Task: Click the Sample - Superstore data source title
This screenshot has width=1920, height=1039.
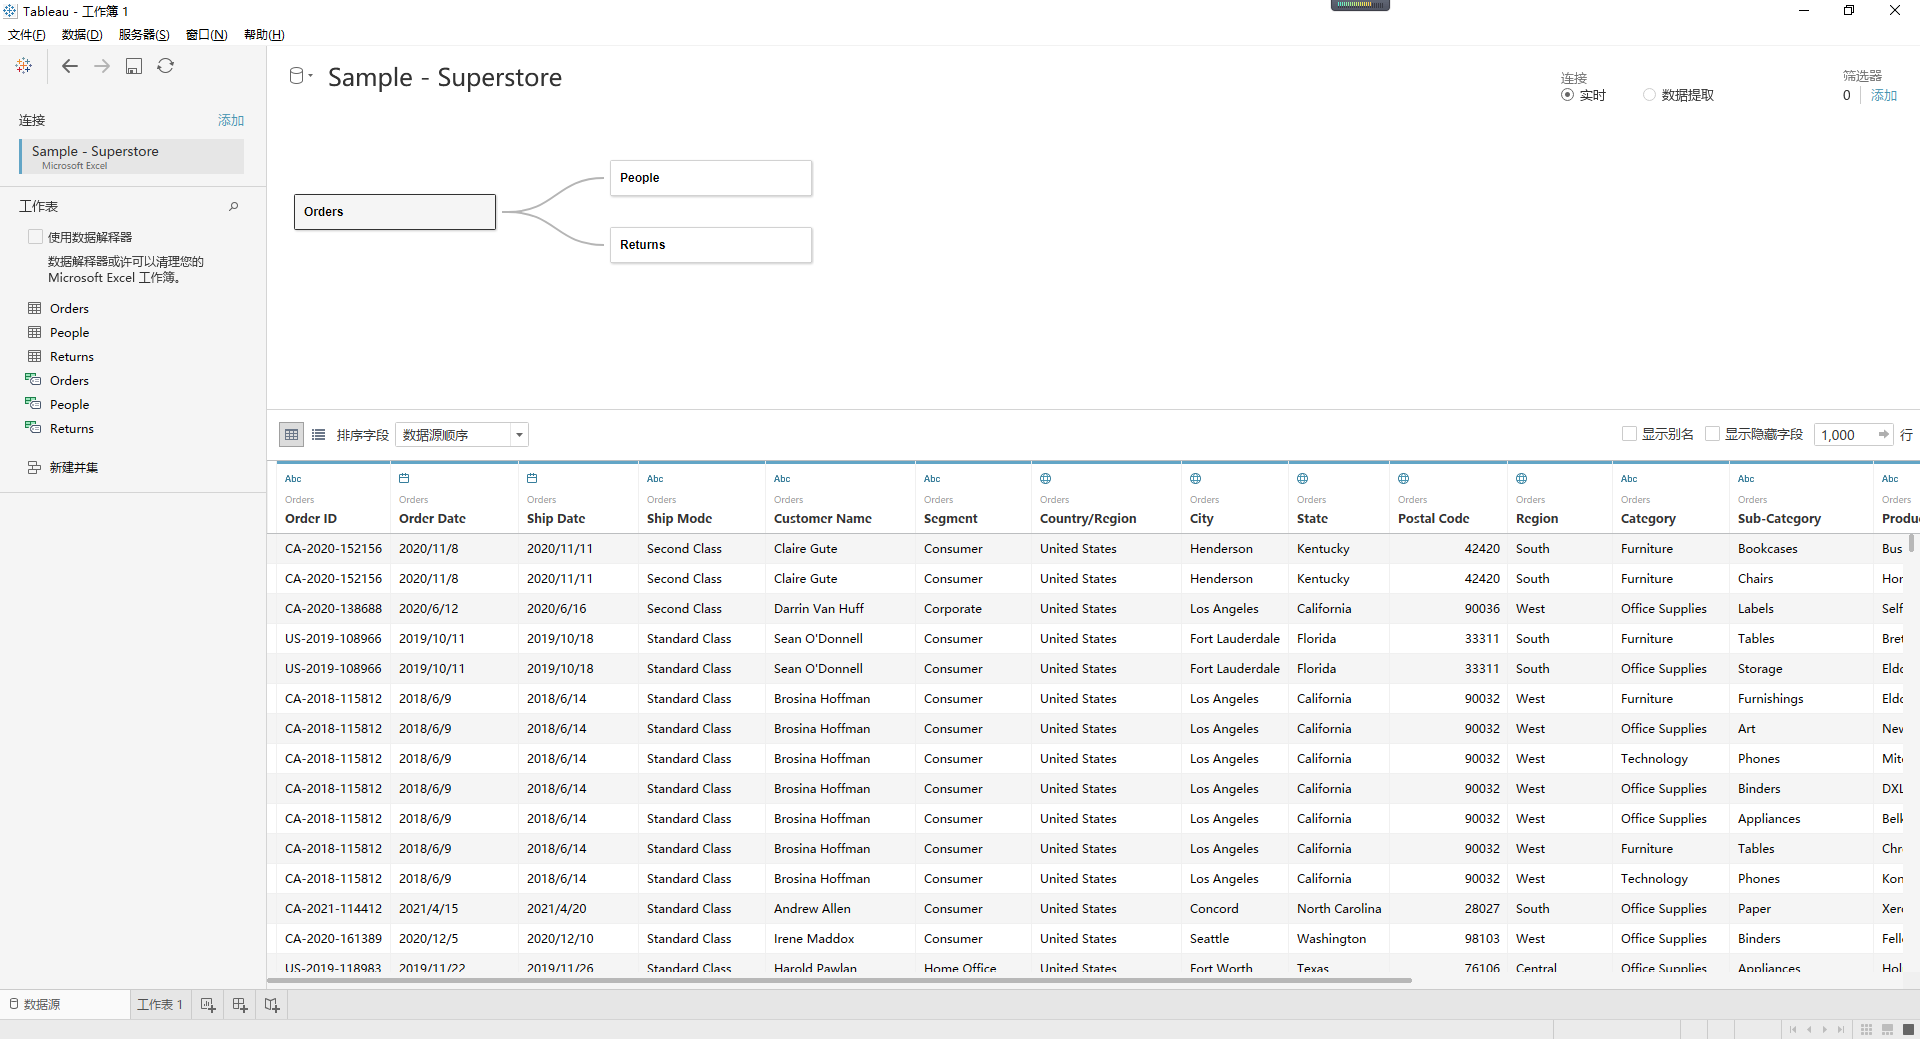Action: tap(445, 77)
